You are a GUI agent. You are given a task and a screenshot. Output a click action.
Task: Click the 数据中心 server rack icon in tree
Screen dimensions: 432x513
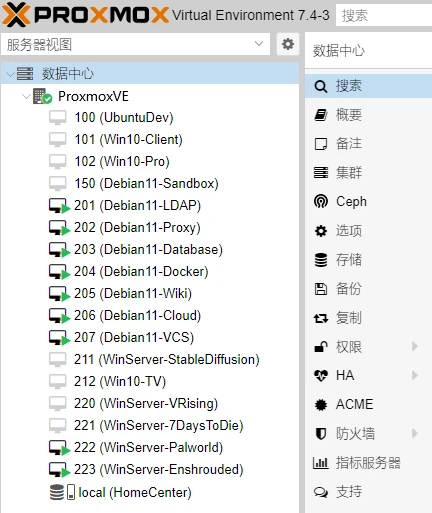[x=25, y=73]
